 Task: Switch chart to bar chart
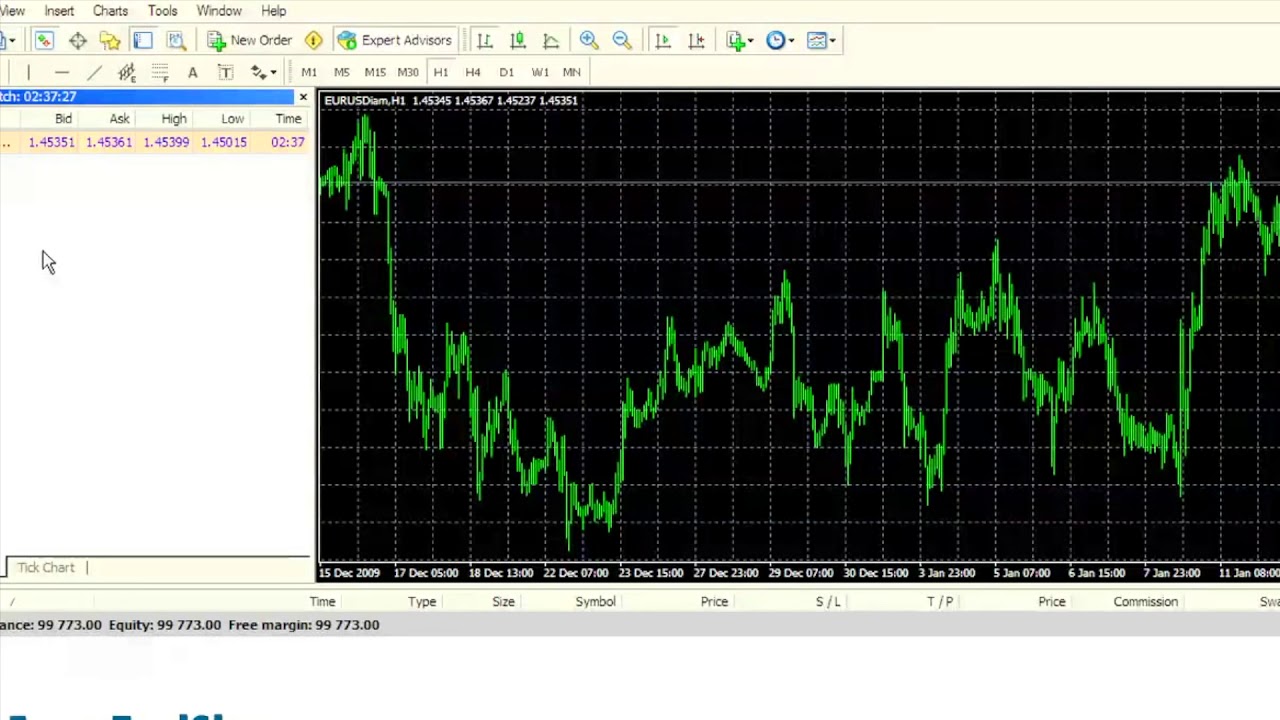click(485, 40)
